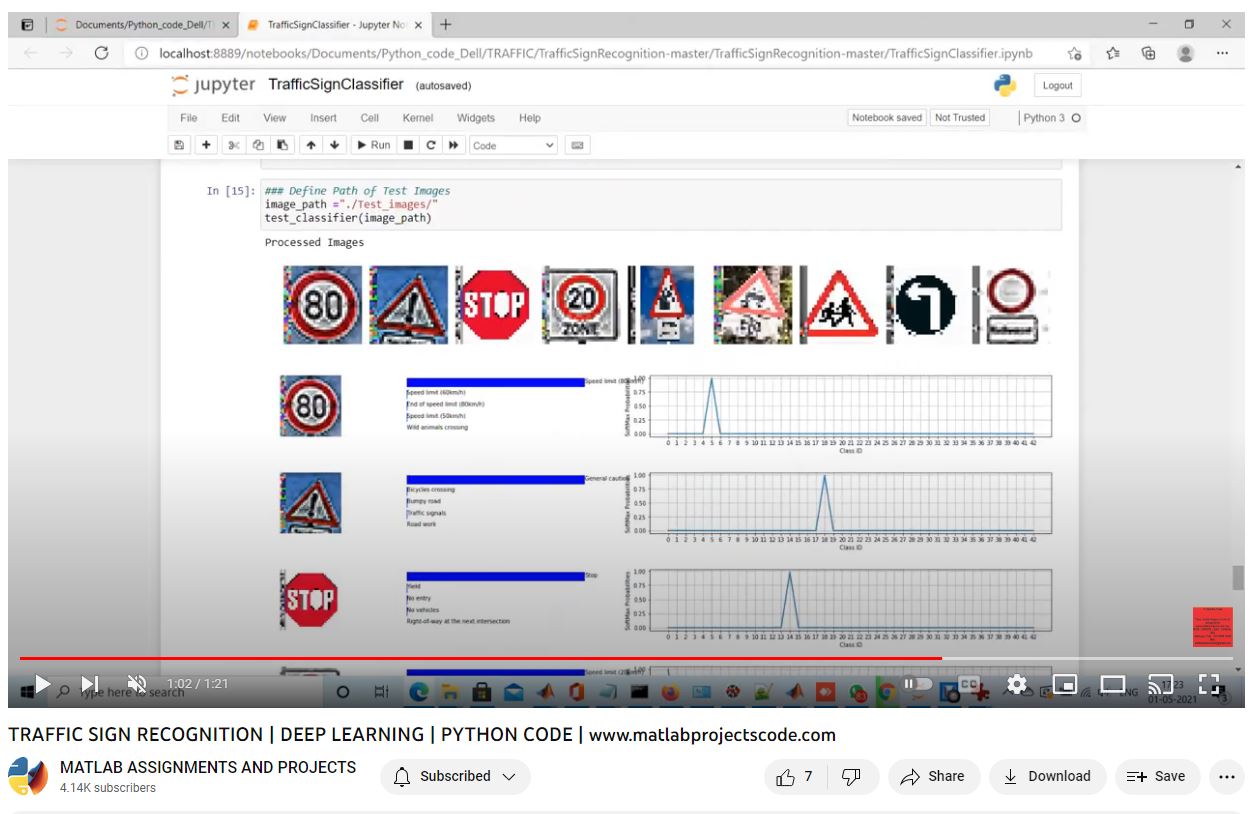Rename the TrafficSignClassifier notebook title

point(336,85)
